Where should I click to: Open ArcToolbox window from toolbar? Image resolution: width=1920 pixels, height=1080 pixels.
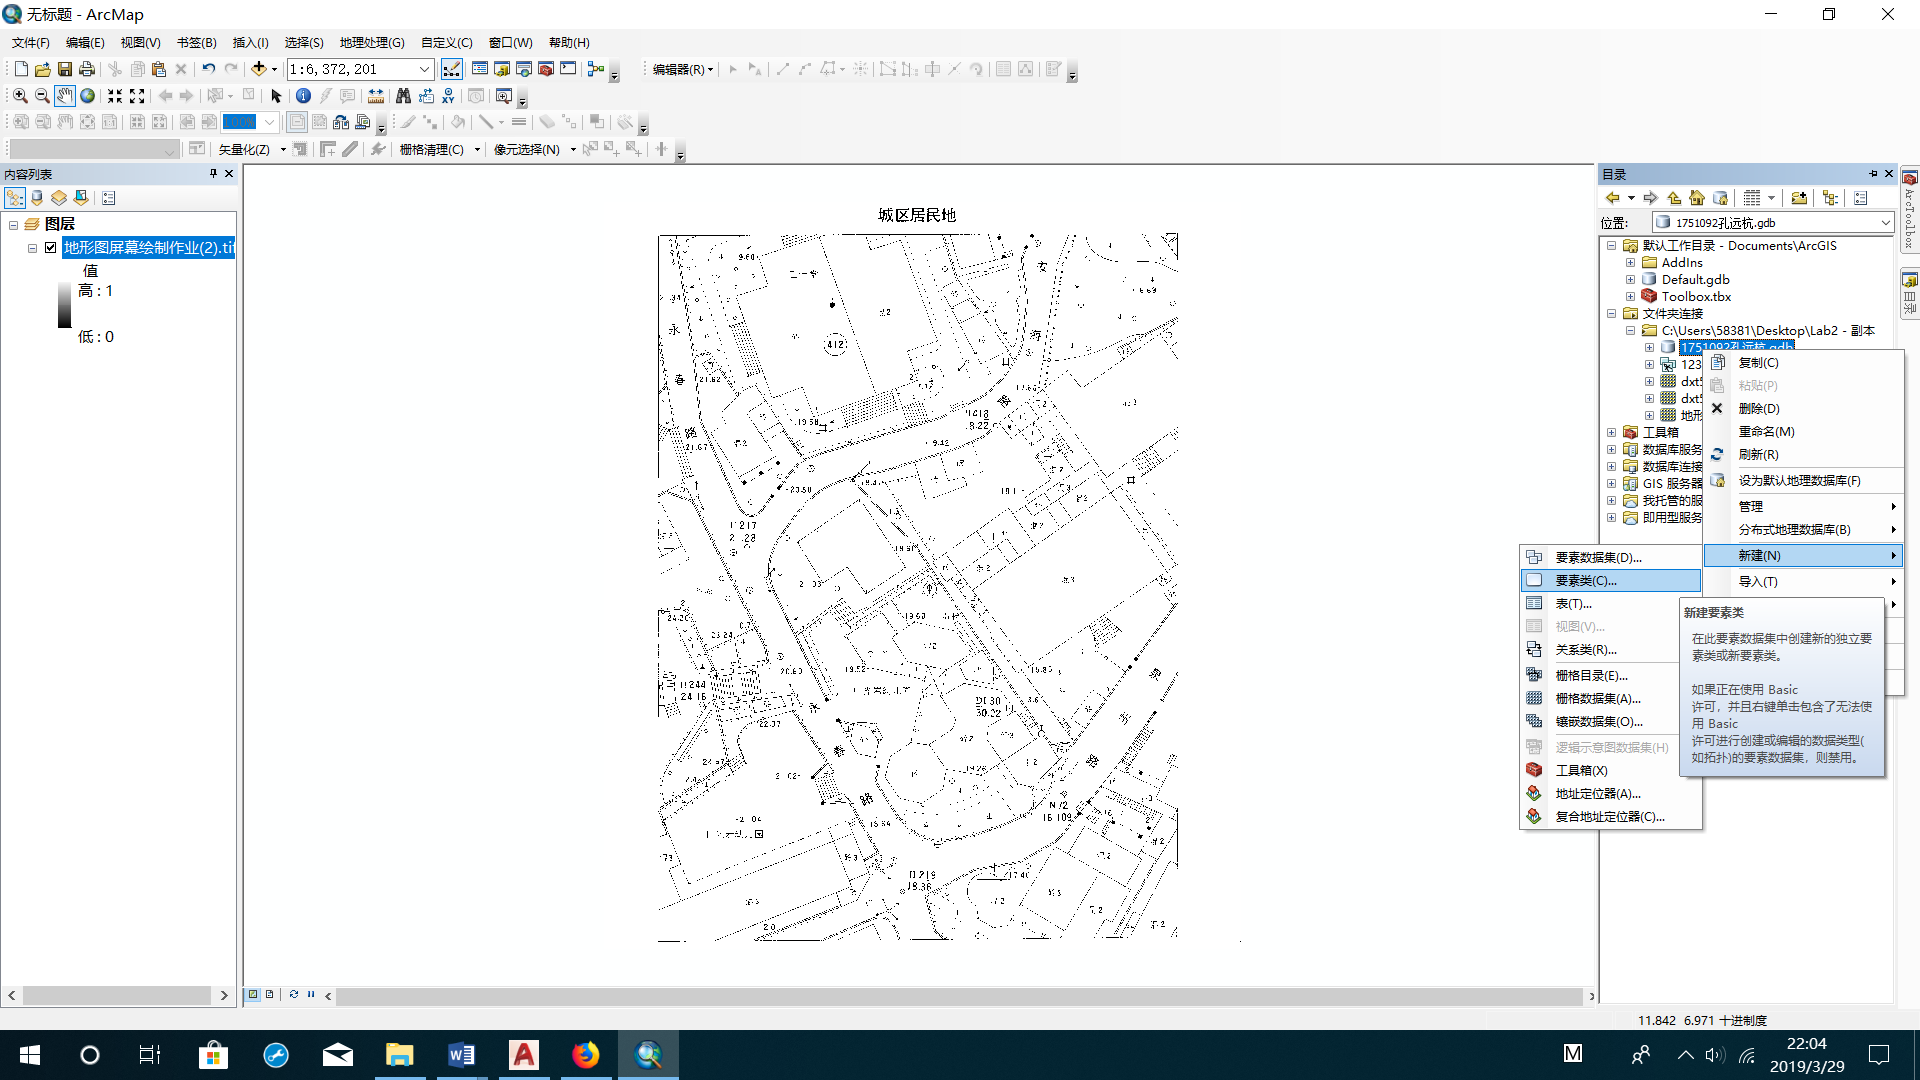tap(546, 69)
